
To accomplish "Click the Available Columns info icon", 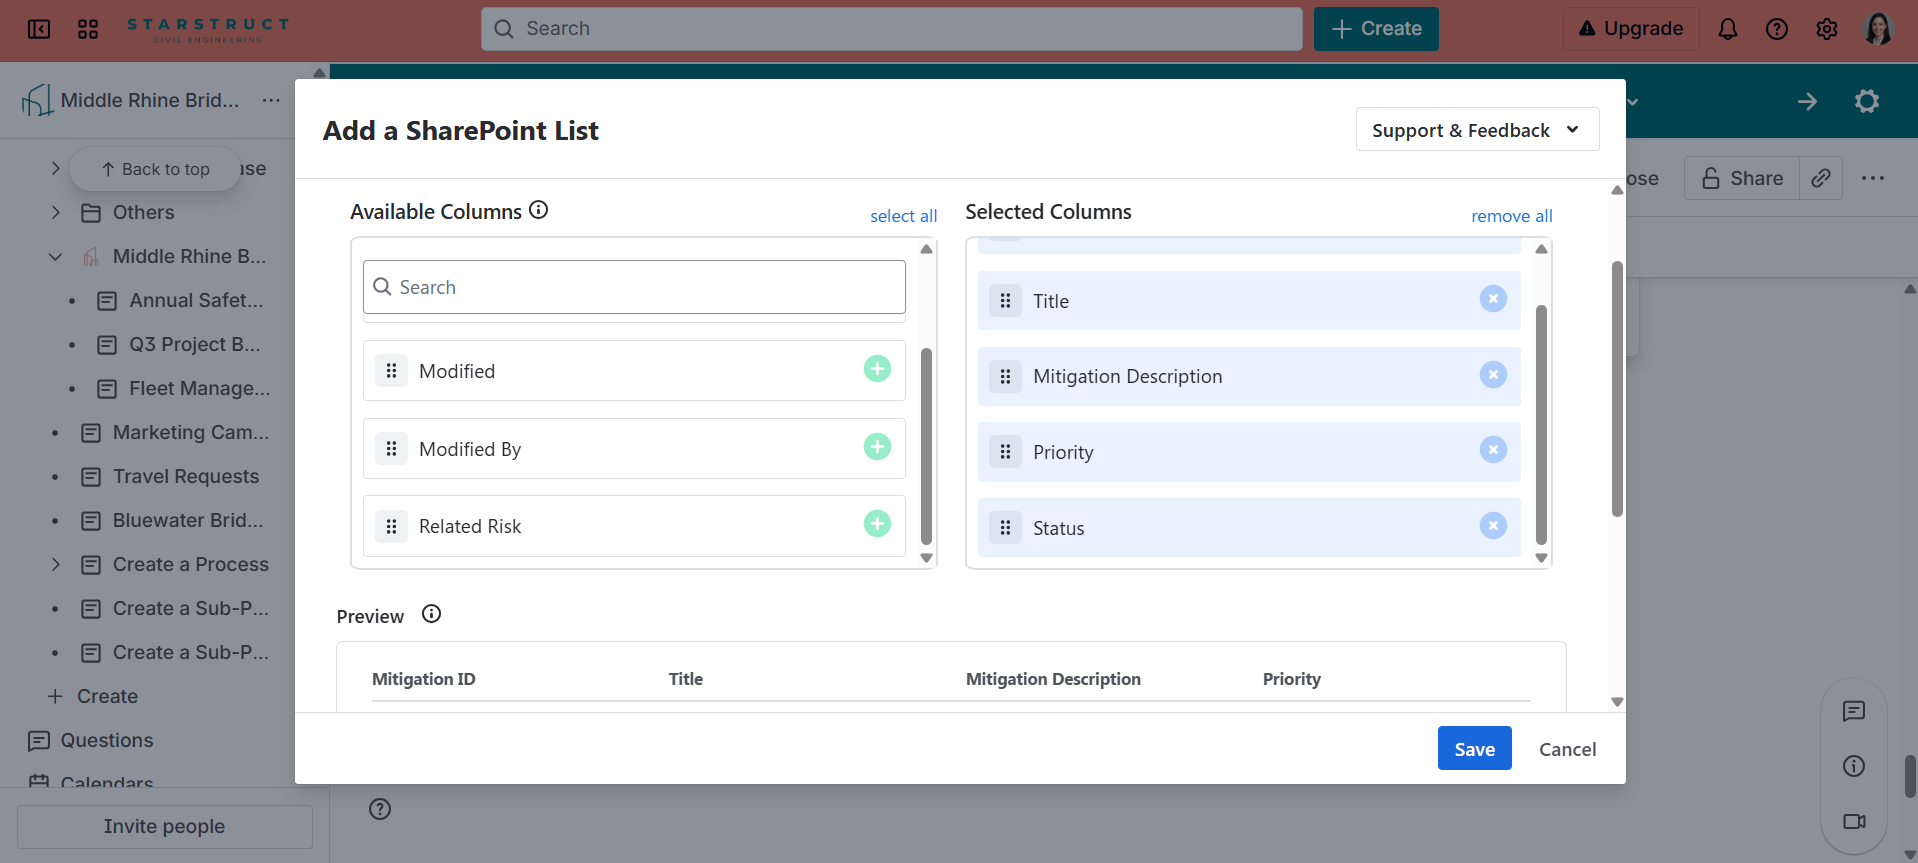I will tap(538, 210).
